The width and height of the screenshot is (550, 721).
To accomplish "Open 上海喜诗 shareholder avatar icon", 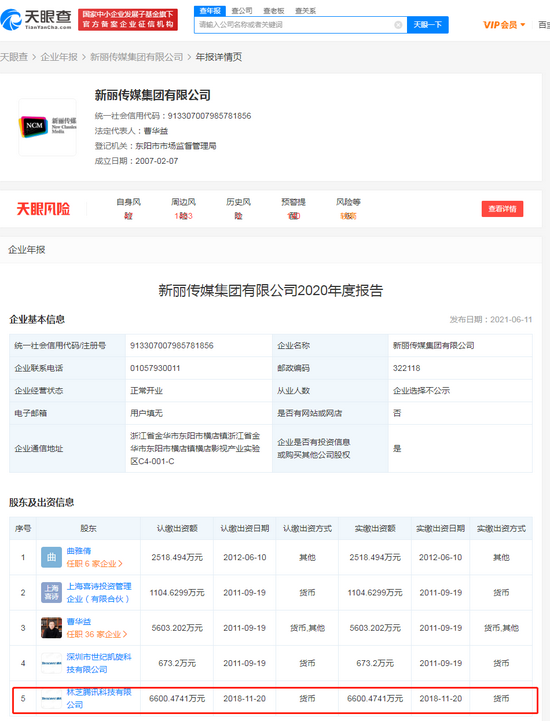I will point(52,593).
